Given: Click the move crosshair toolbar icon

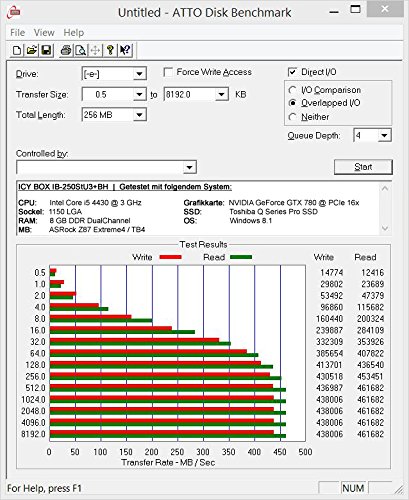Looking at the screenshot, I should point(95,50).
